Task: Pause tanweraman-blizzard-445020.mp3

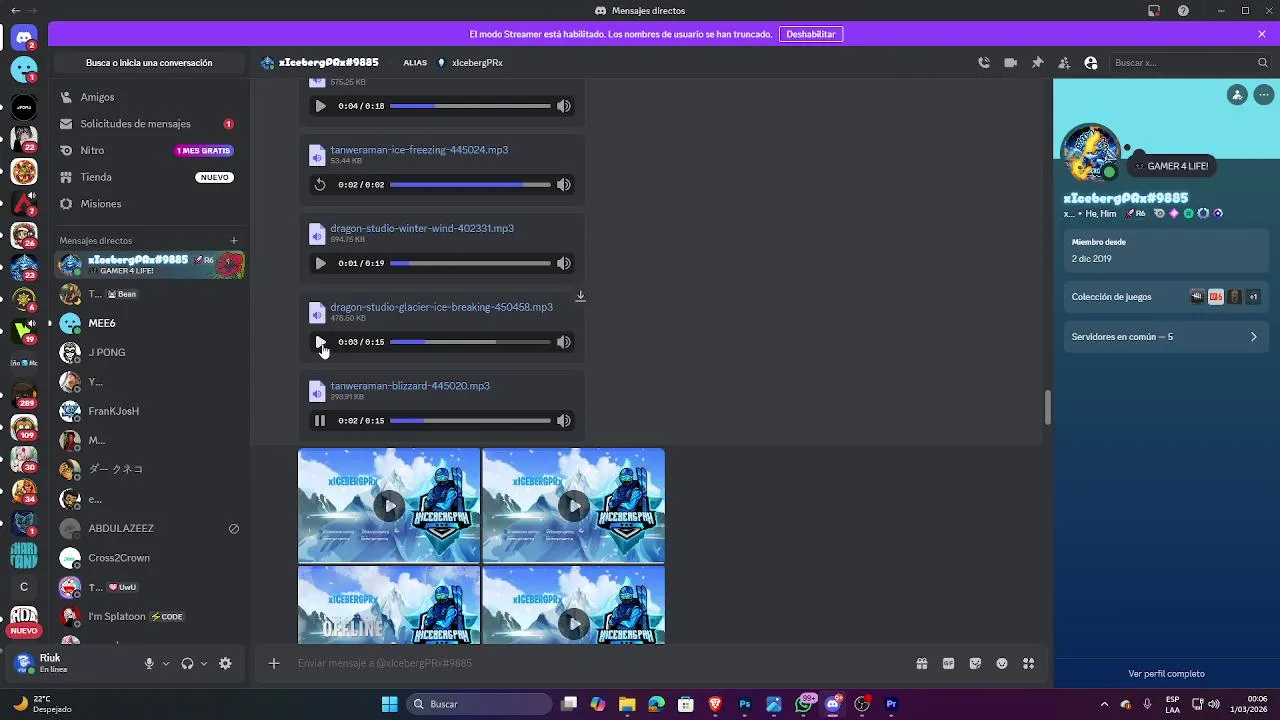Action: click(x=320, y=421)
